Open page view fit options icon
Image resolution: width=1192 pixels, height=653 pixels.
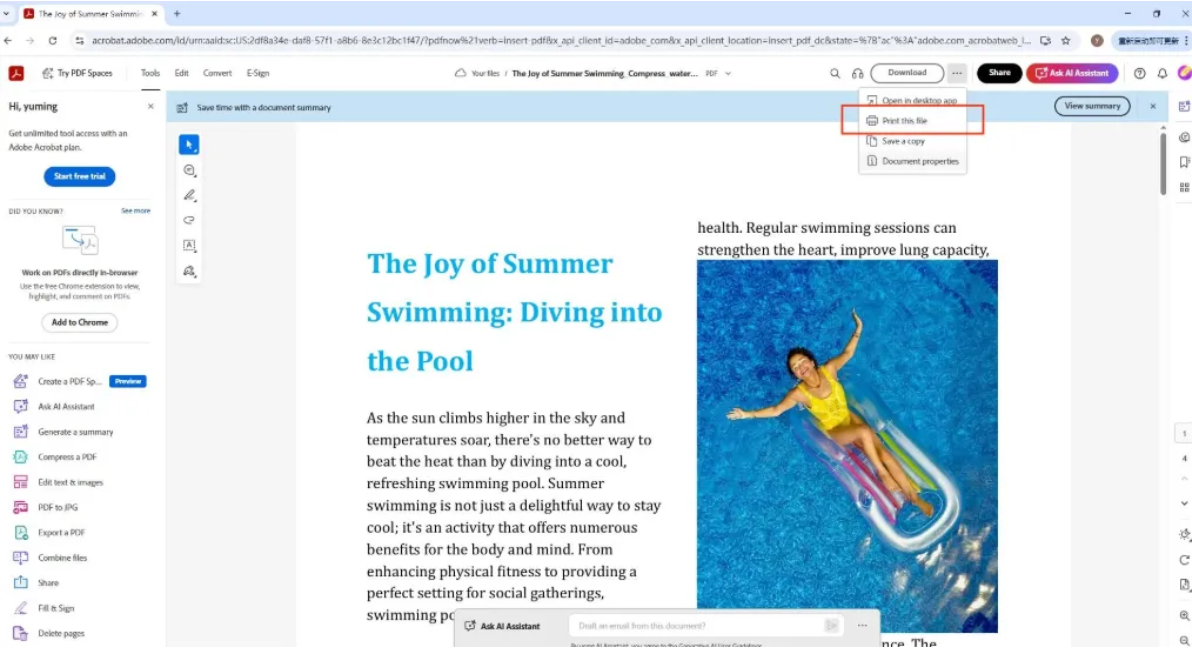click(x=1184, y=585)
